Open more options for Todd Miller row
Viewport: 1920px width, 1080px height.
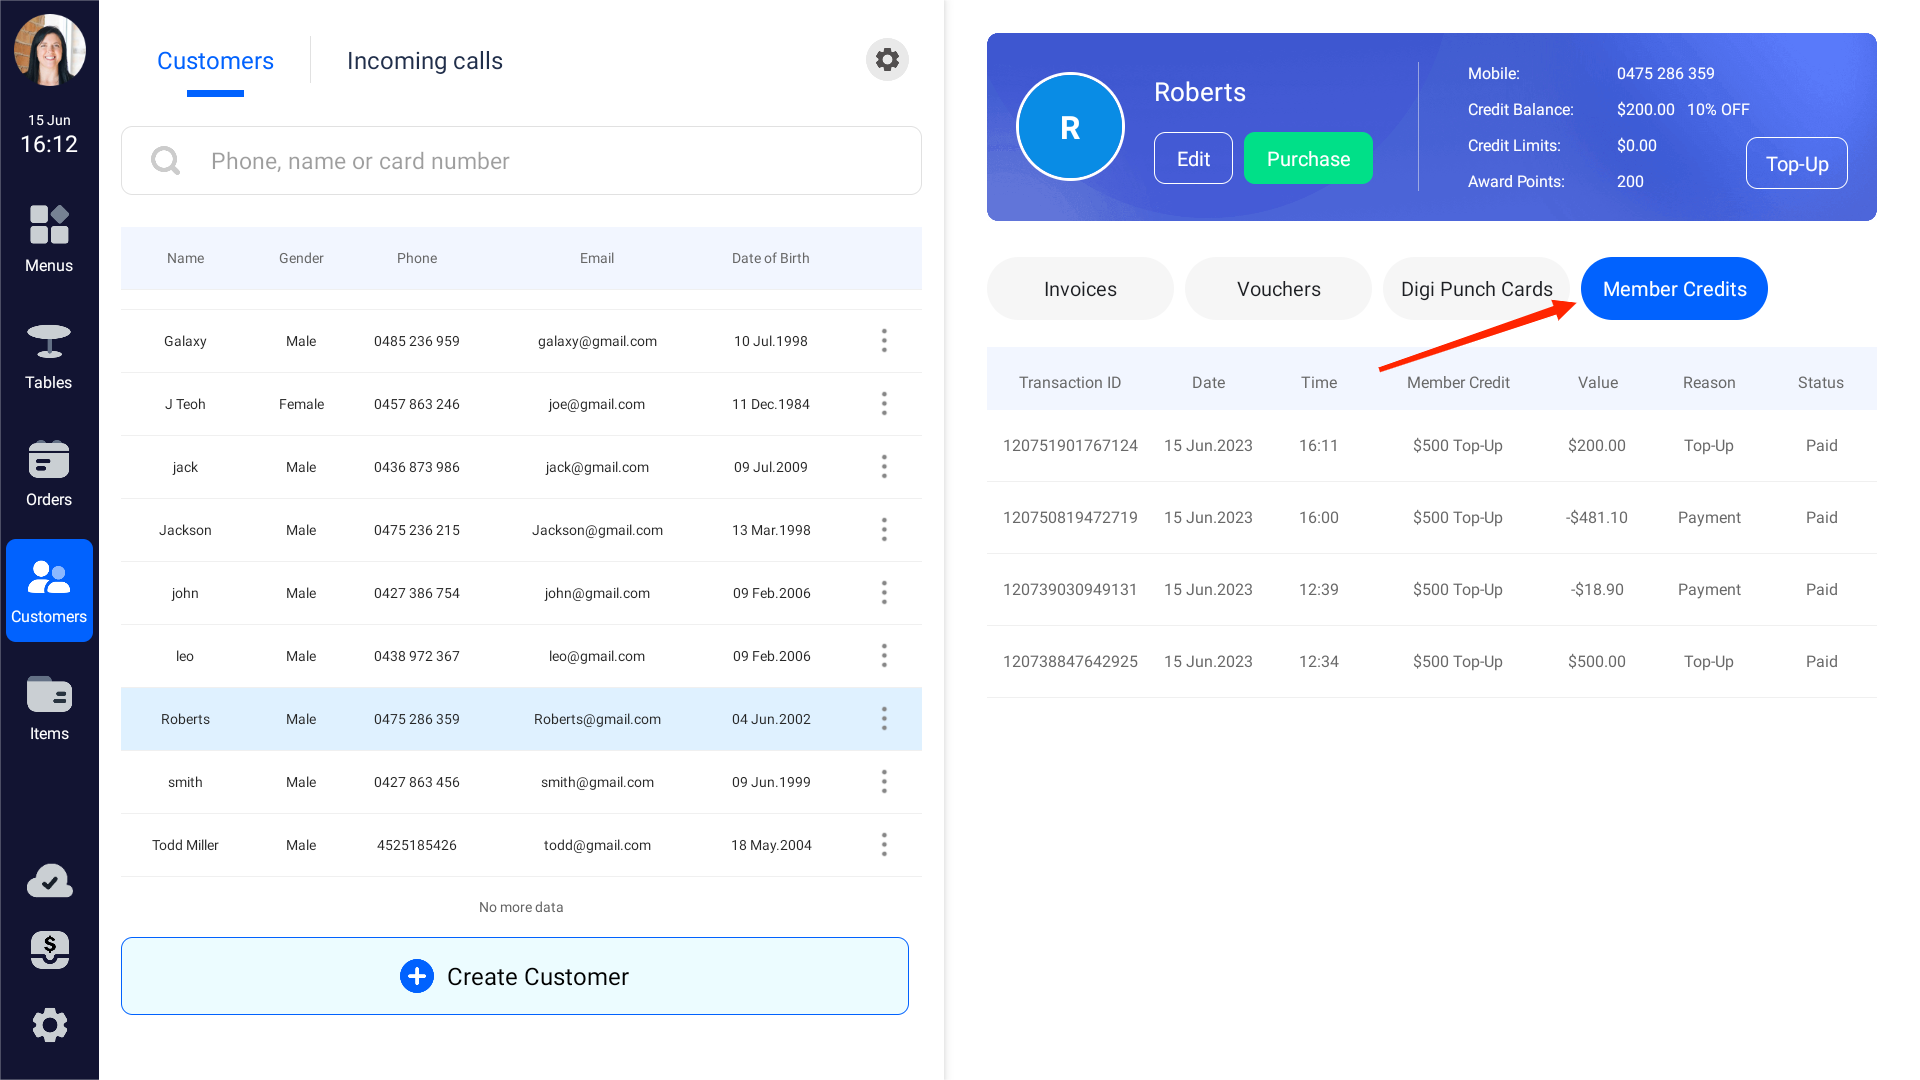tap(884, 845)
